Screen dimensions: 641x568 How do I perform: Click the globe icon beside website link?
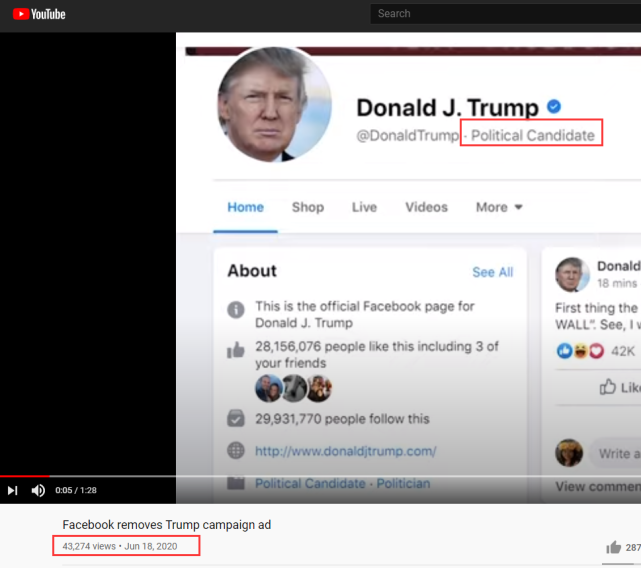pyautogui.click(x=236, y=451)
